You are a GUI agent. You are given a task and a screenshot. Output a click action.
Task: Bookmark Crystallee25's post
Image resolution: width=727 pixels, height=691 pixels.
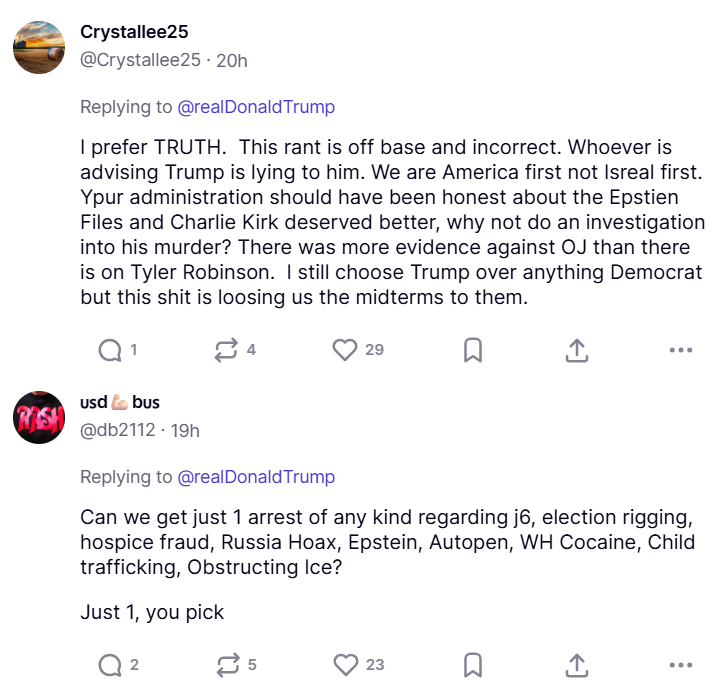473,350
